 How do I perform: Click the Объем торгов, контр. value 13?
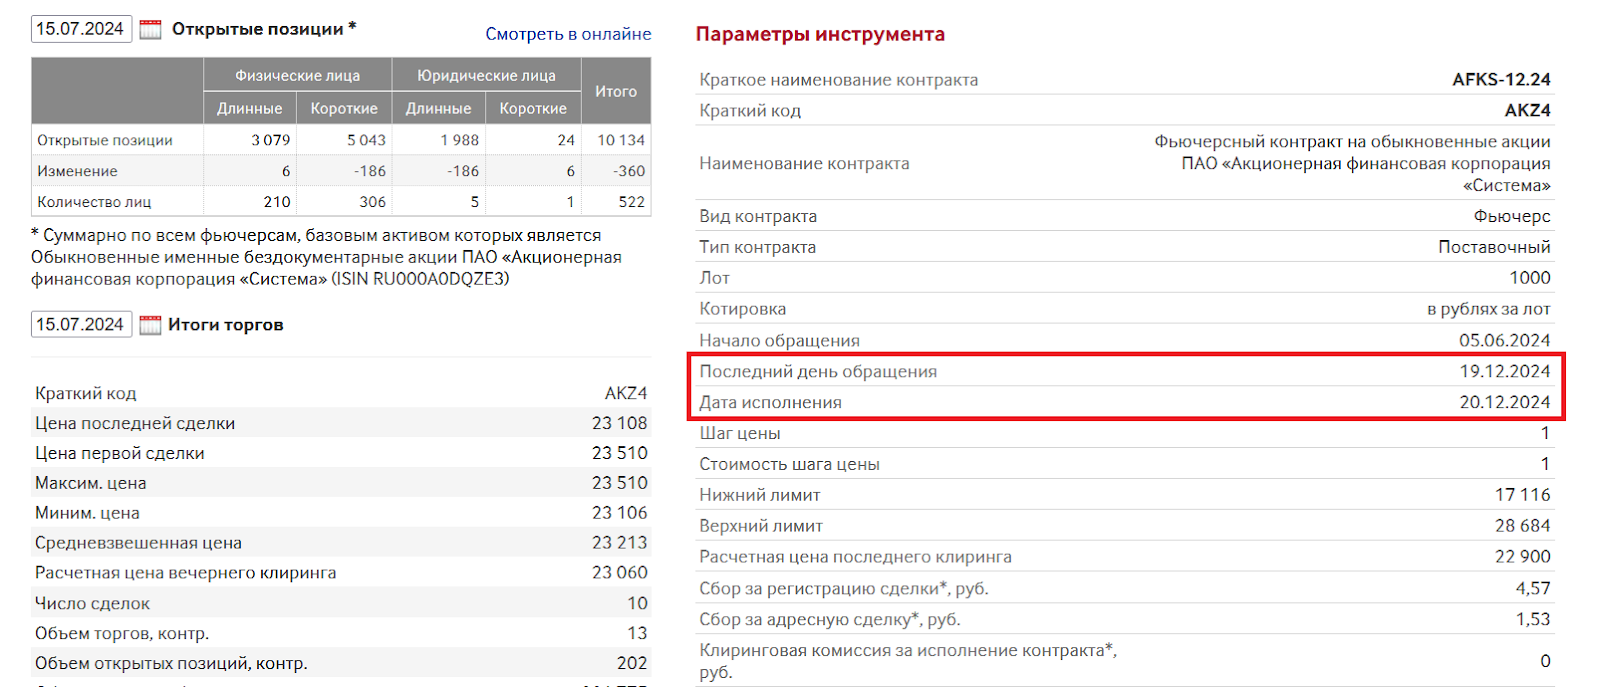pyautogui.click(x=637, y=633)
